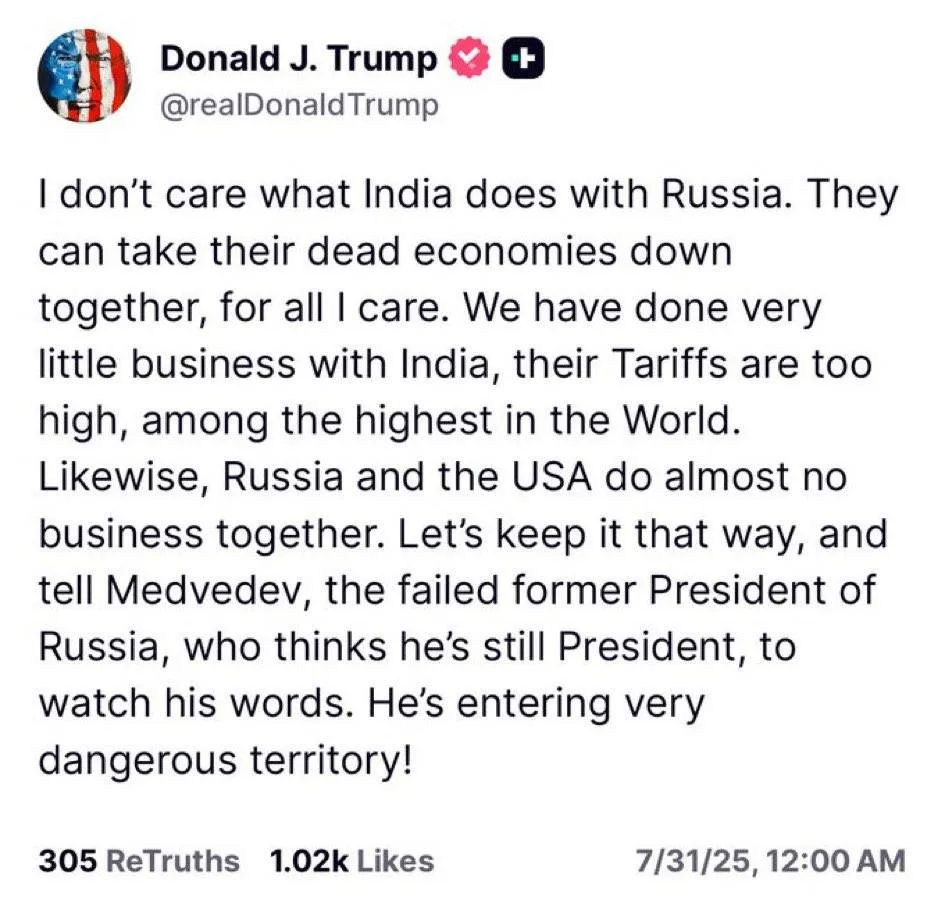The image size is (944, 914).
Task: Click the word highest in the post
Action: (x=423, y=421)
